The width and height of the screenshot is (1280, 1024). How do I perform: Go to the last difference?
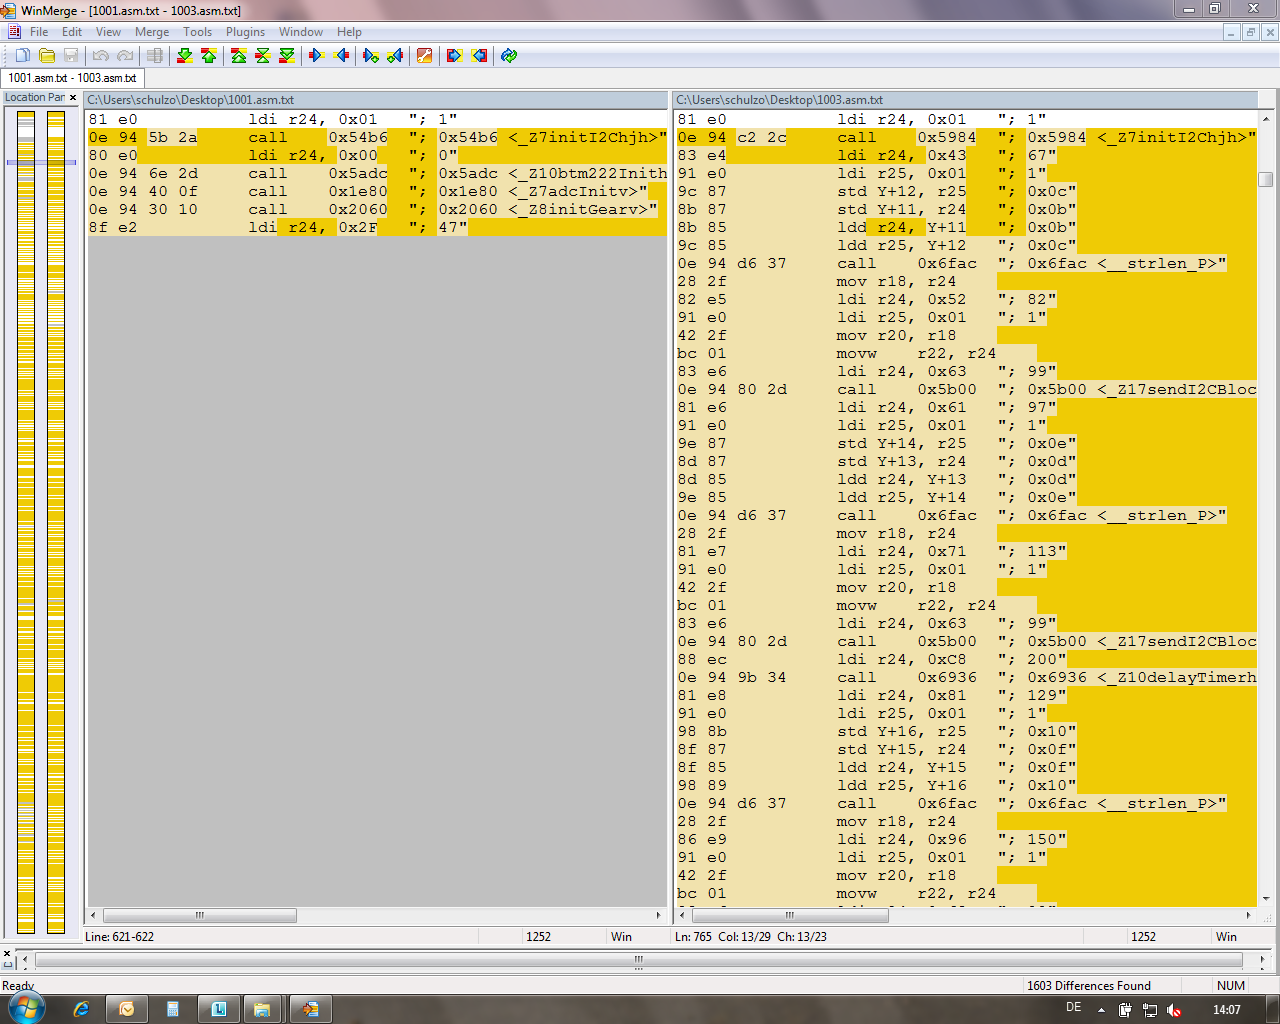click(287, 56)
